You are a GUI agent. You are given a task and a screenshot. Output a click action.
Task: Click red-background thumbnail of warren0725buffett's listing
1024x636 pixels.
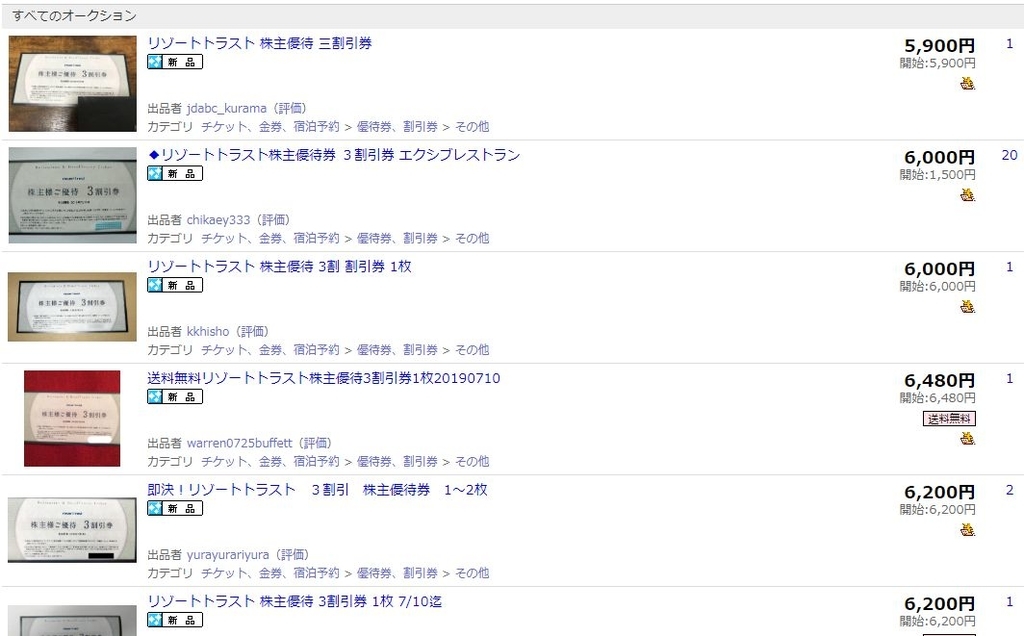coord(72,419)
